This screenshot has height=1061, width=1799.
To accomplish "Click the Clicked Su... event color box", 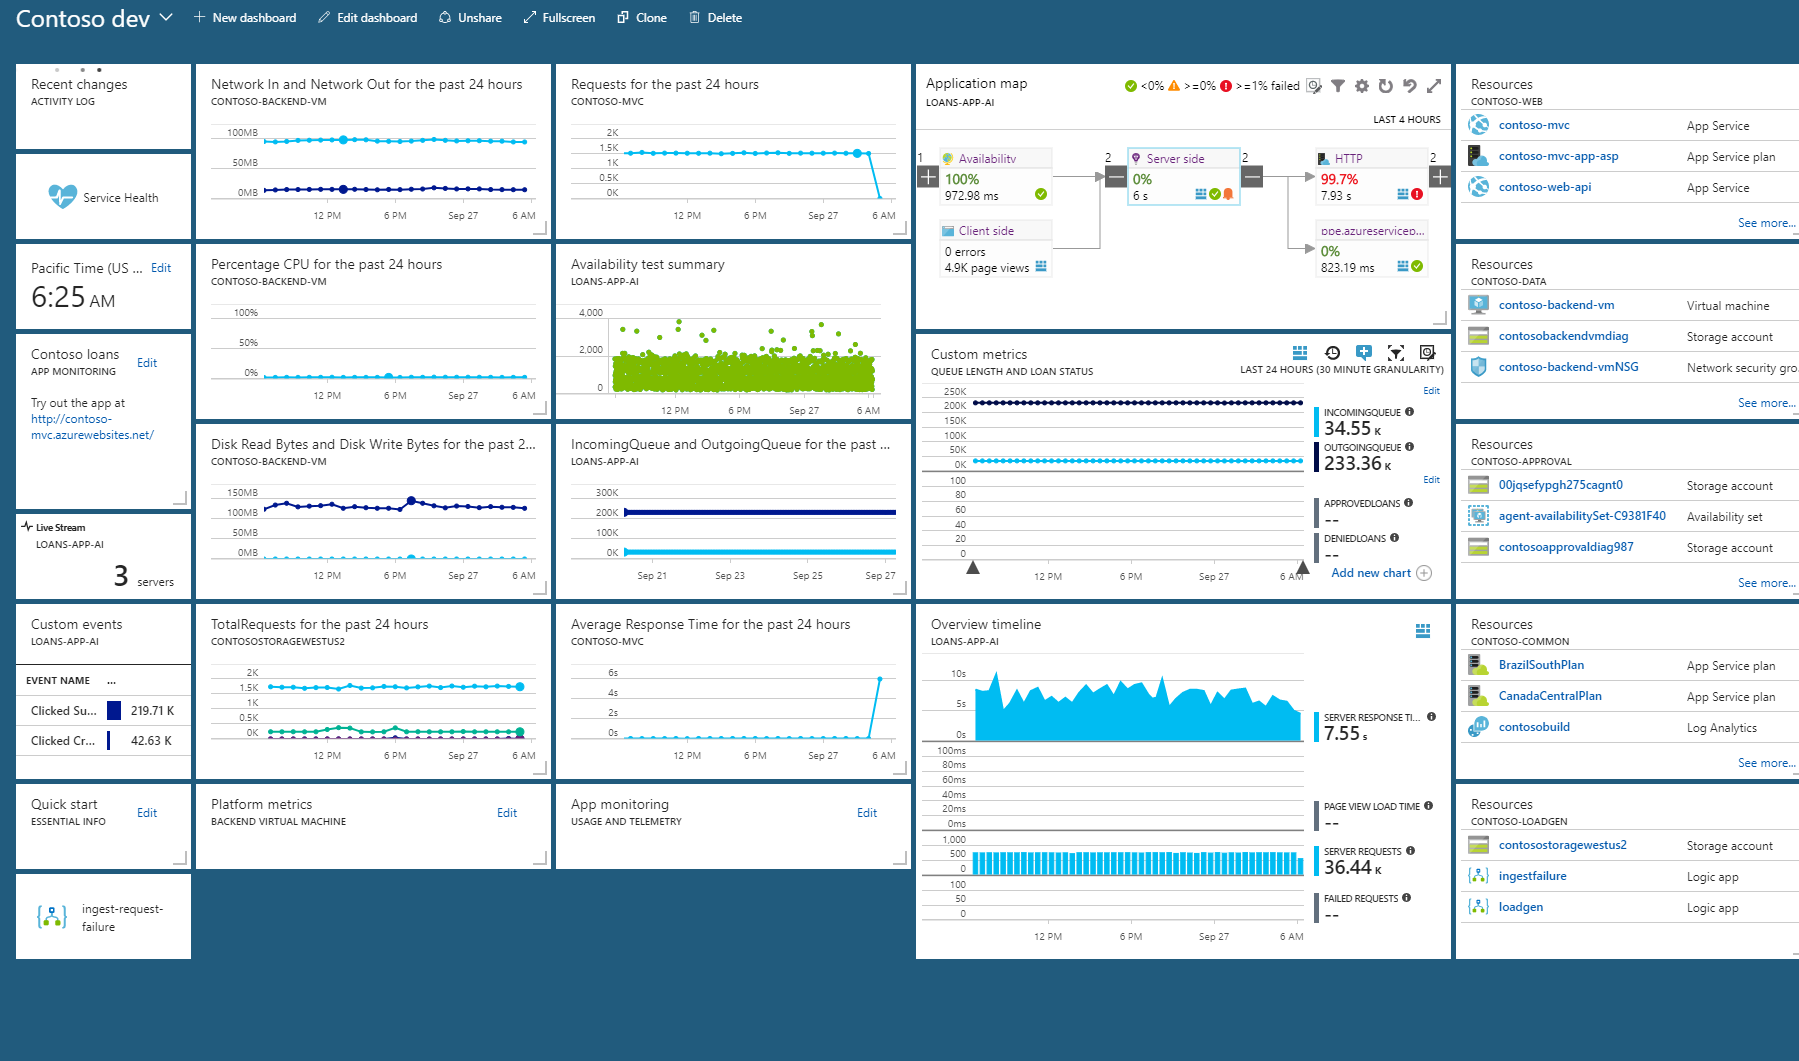I will tap(114, 710).
